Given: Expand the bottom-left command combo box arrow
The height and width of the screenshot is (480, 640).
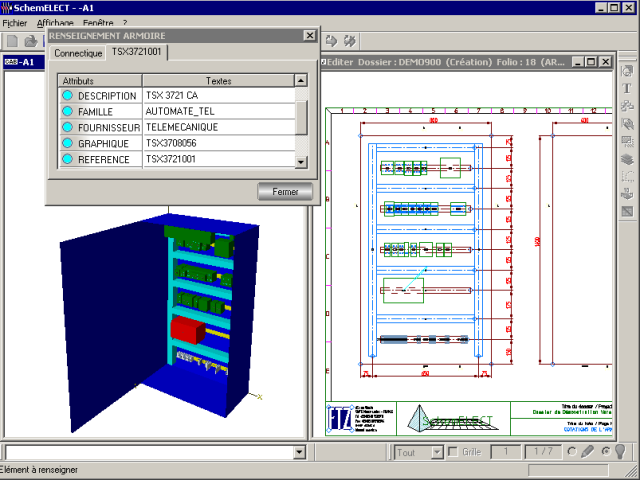Looking at the screenshot, I should coord(299,452).
